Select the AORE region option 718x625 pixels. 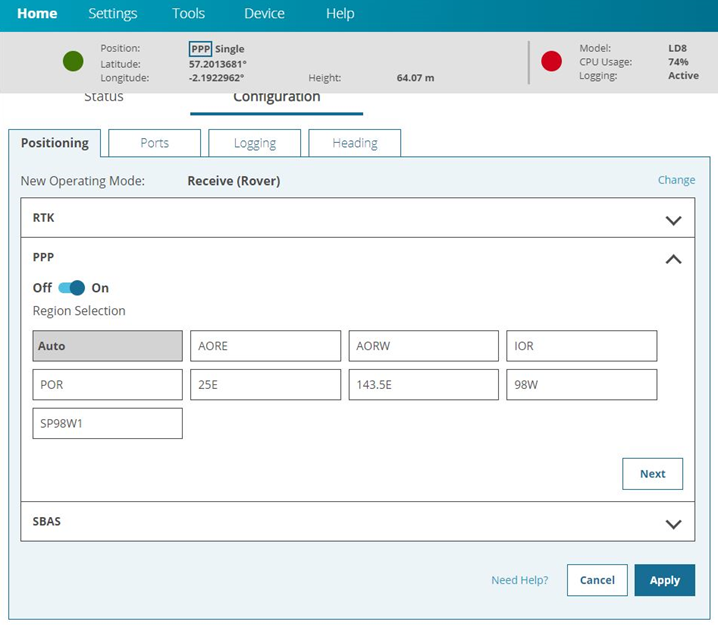click(265, 346)
